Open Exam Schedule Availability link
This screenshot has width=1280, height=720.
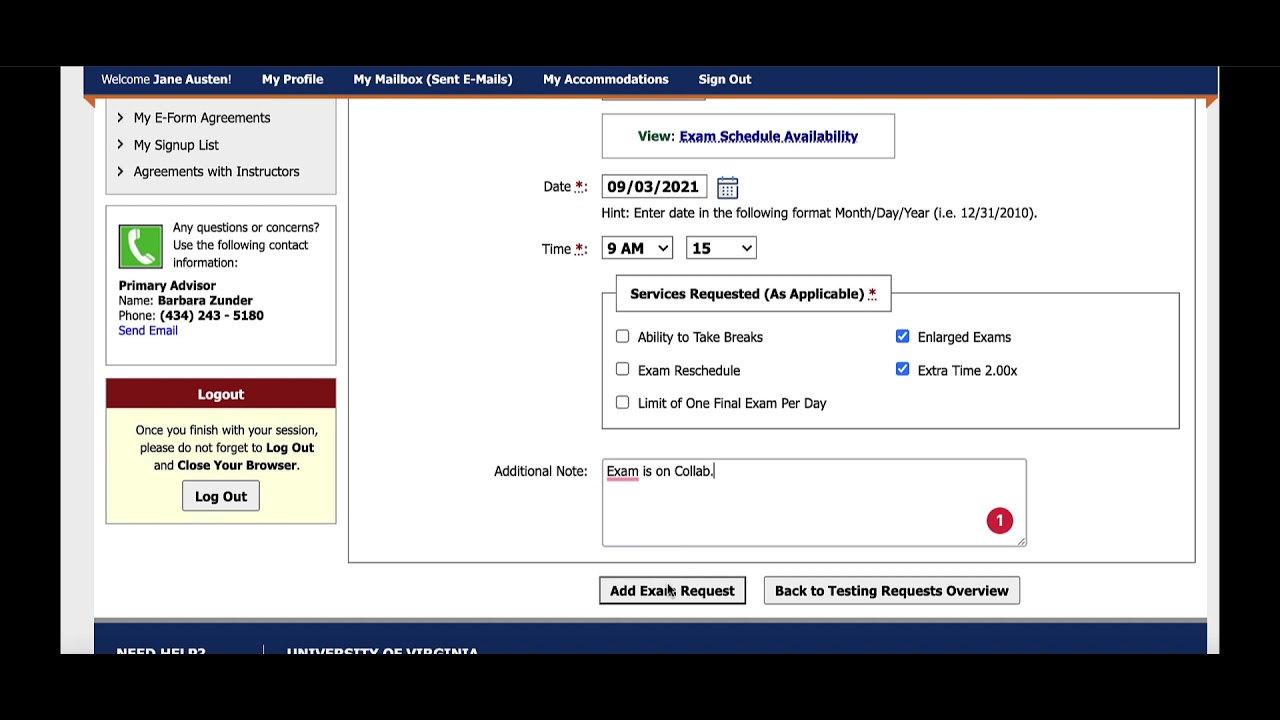[x=768, y=136]
